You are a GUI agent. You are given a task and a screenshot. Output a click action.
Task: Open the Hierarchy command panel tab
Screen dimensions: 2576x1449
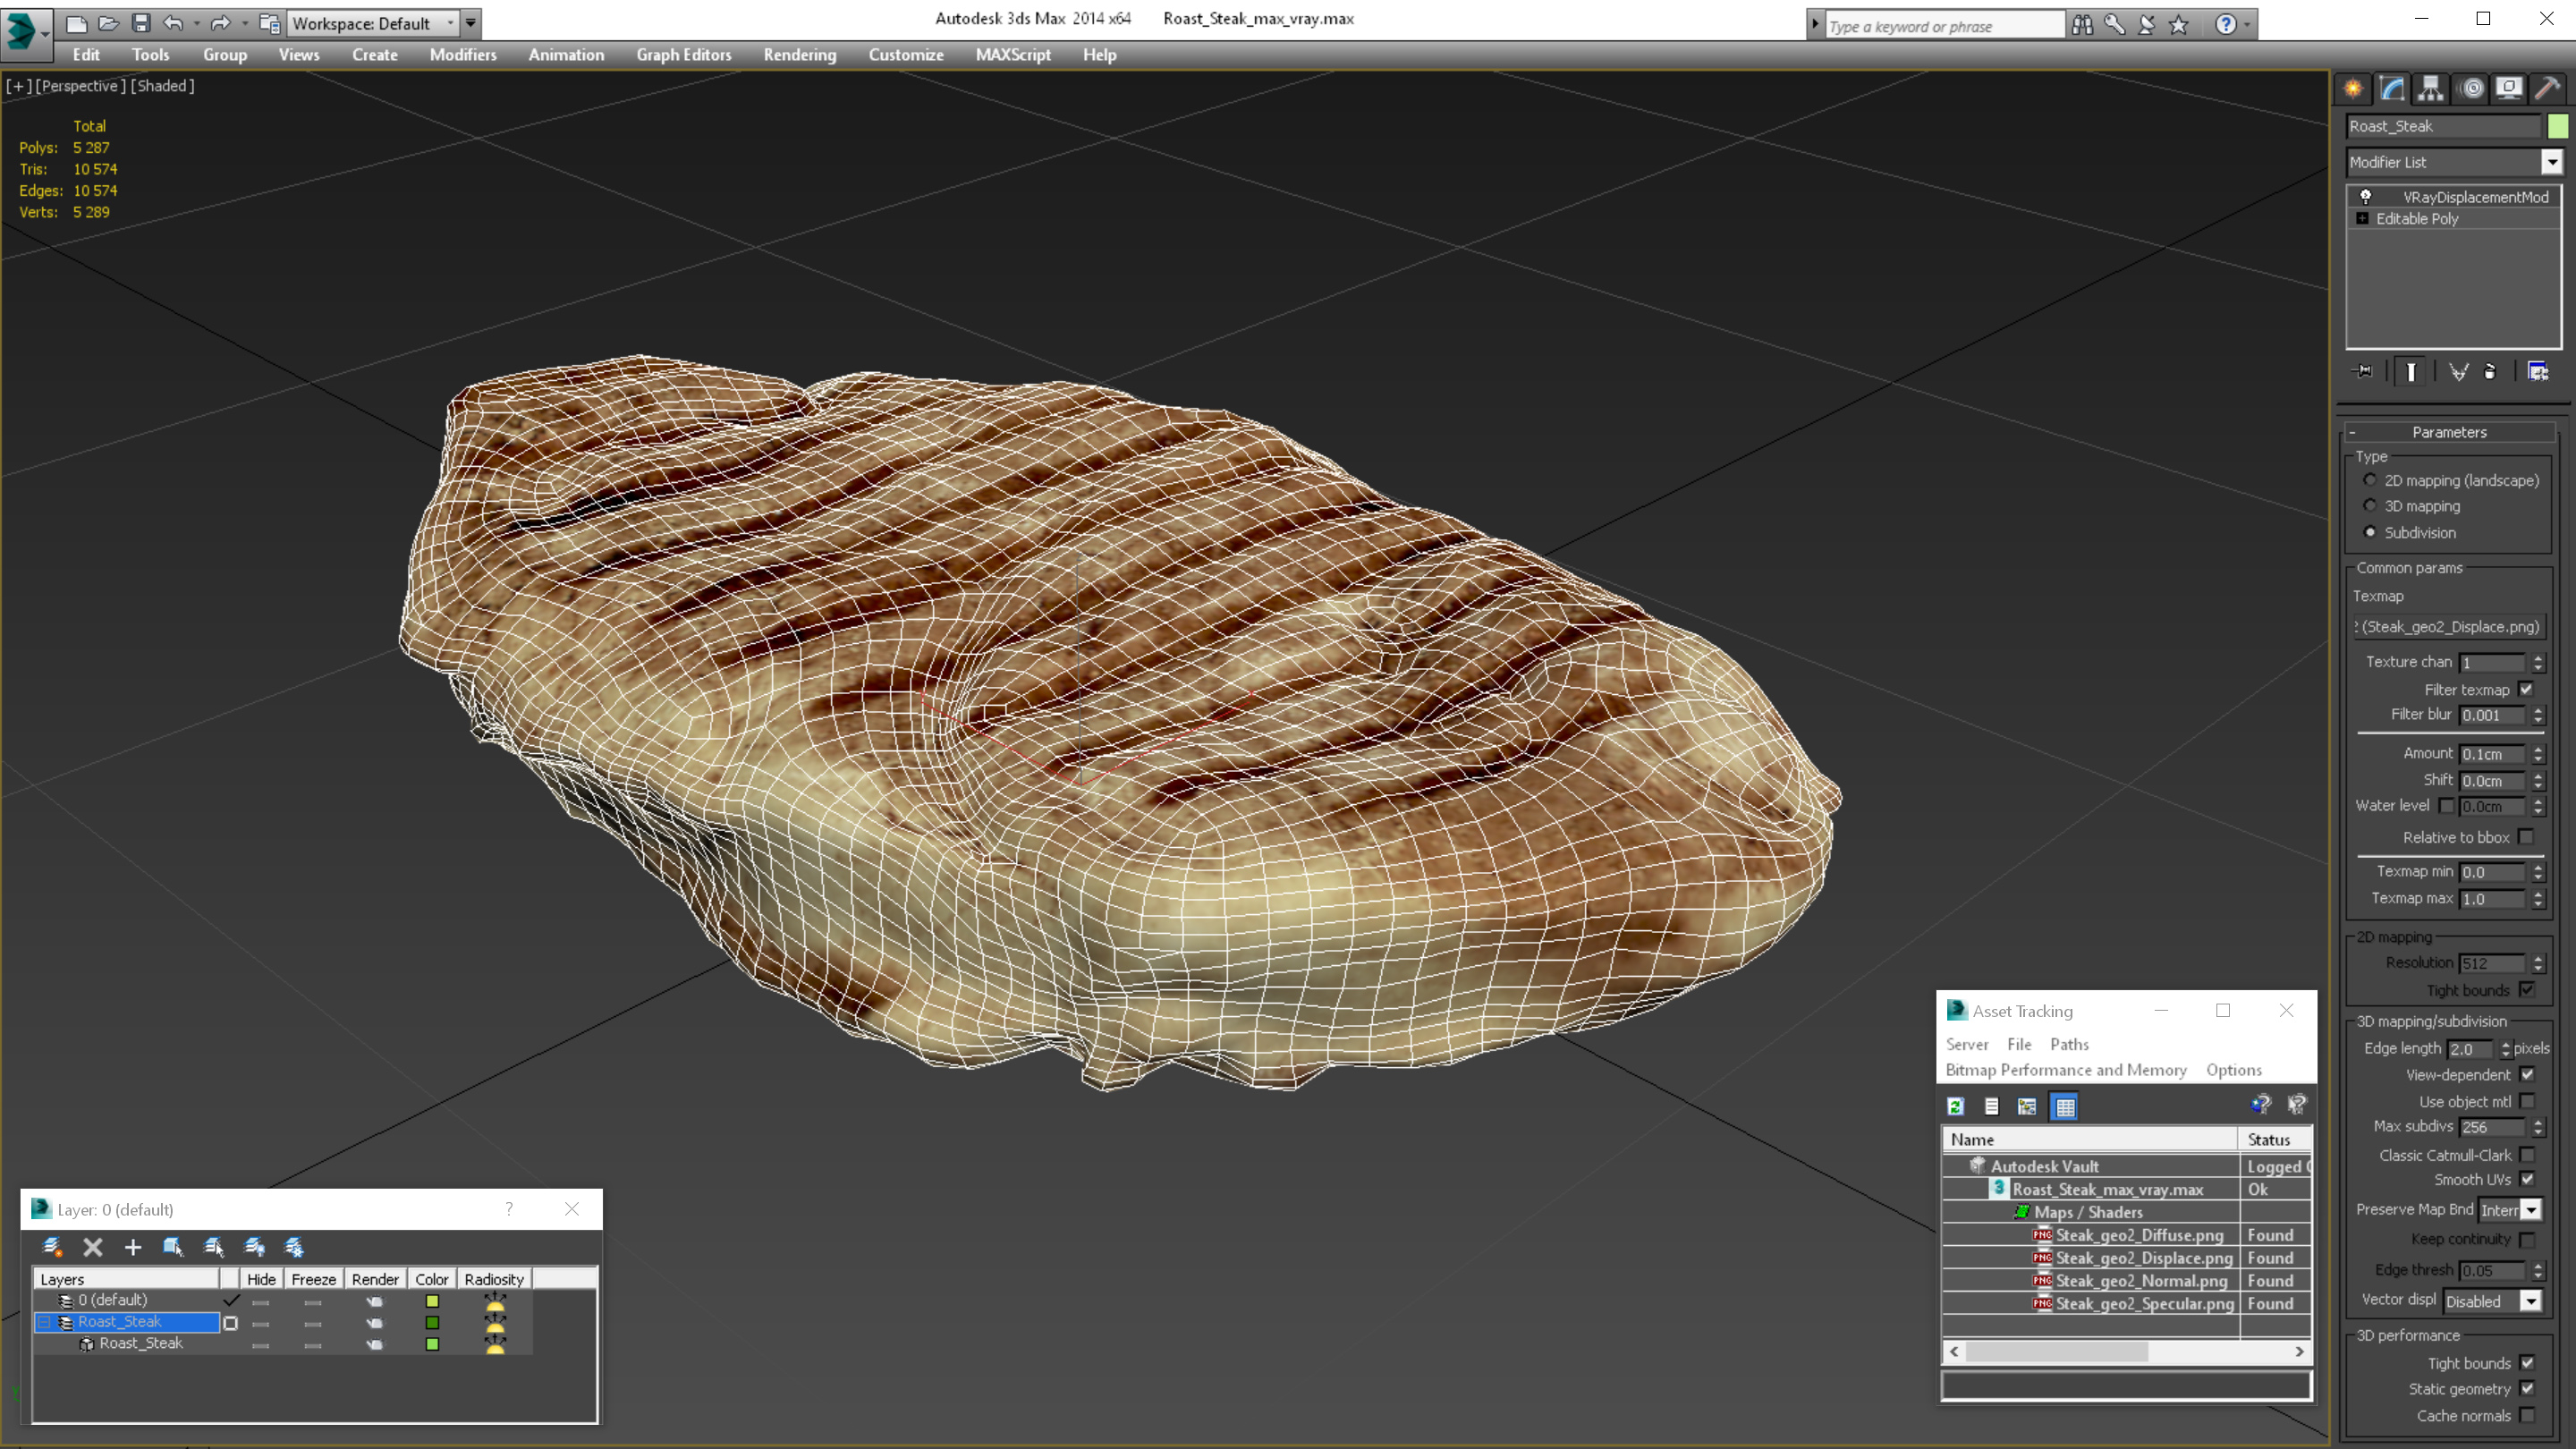pyautogui.click(x=2430, y=89)
